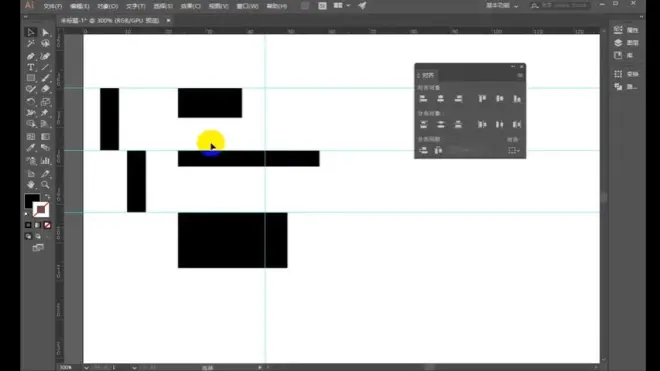The image size is (660, 371).
Task: Open the 效果(C) menu
Action: 191,6
